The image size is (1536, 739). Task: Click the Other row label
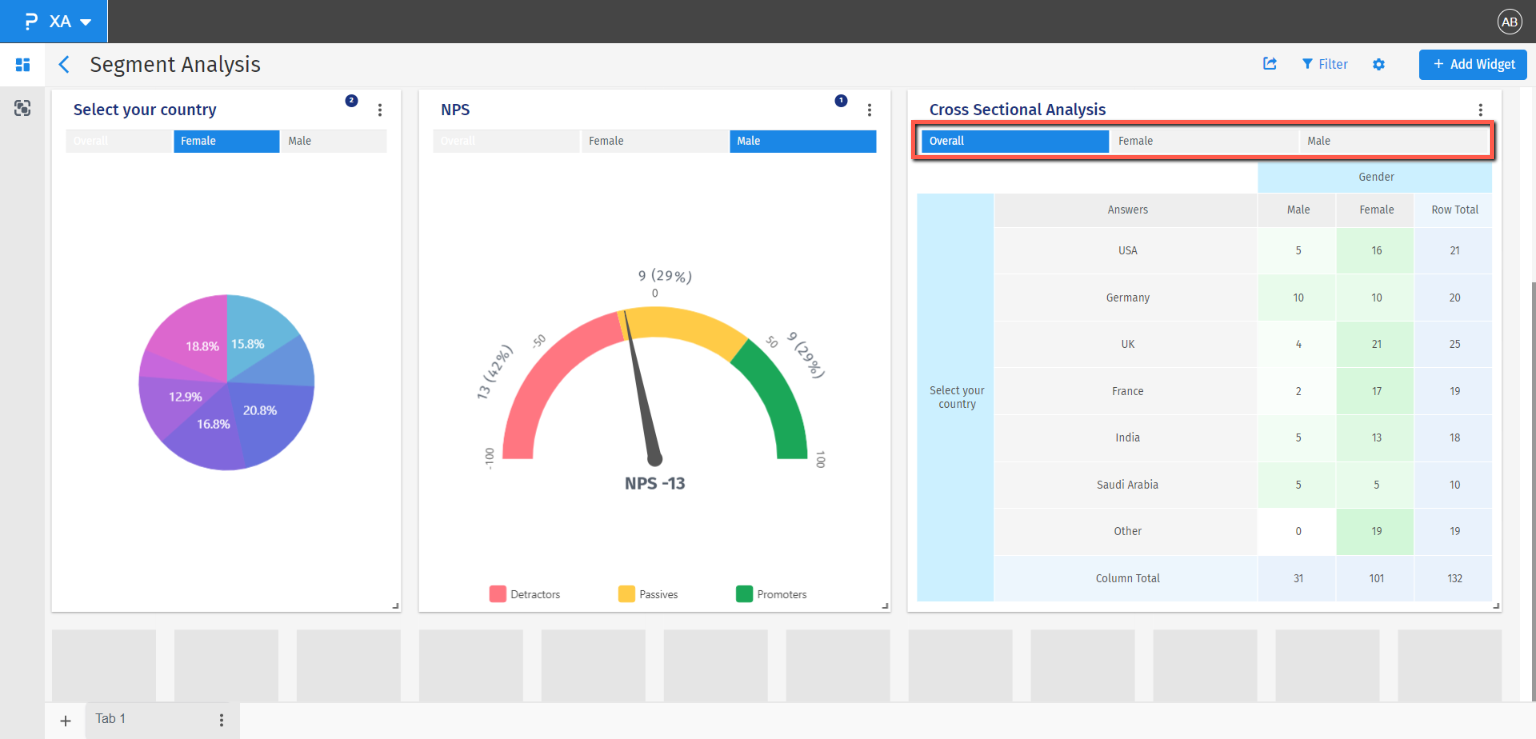coord(1127,531)
